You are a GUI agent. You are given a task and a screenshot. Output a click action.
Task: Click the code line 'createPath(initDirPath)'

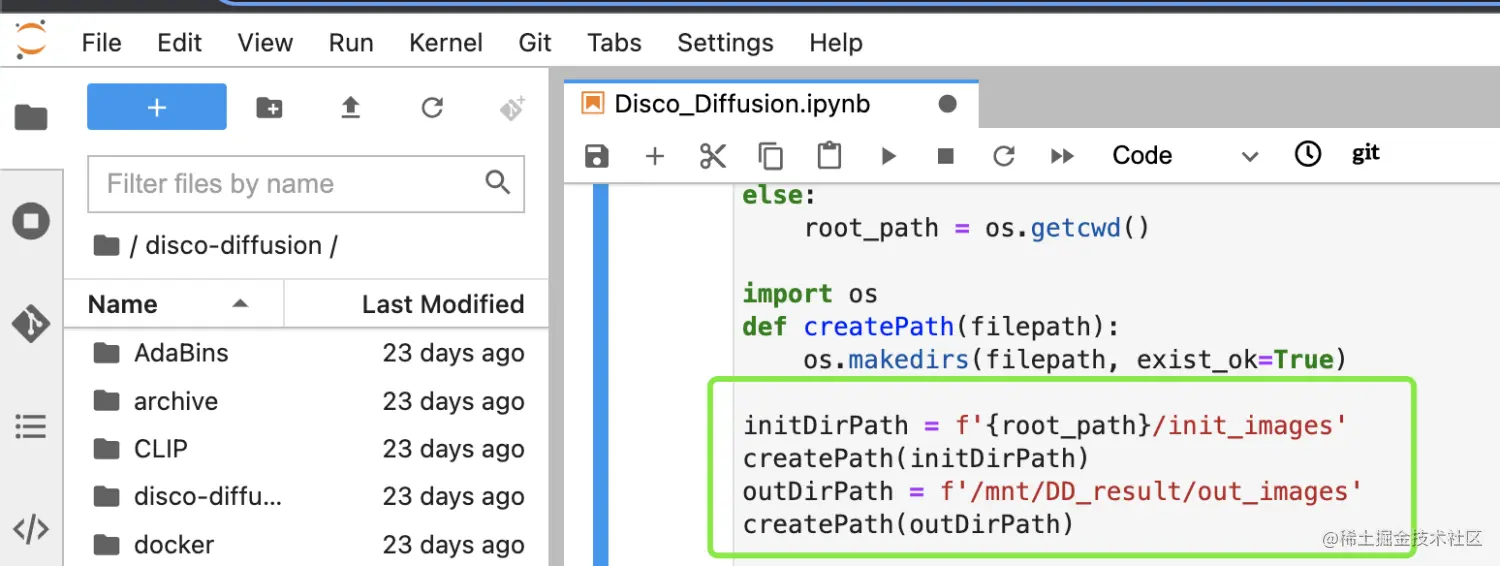916,458
